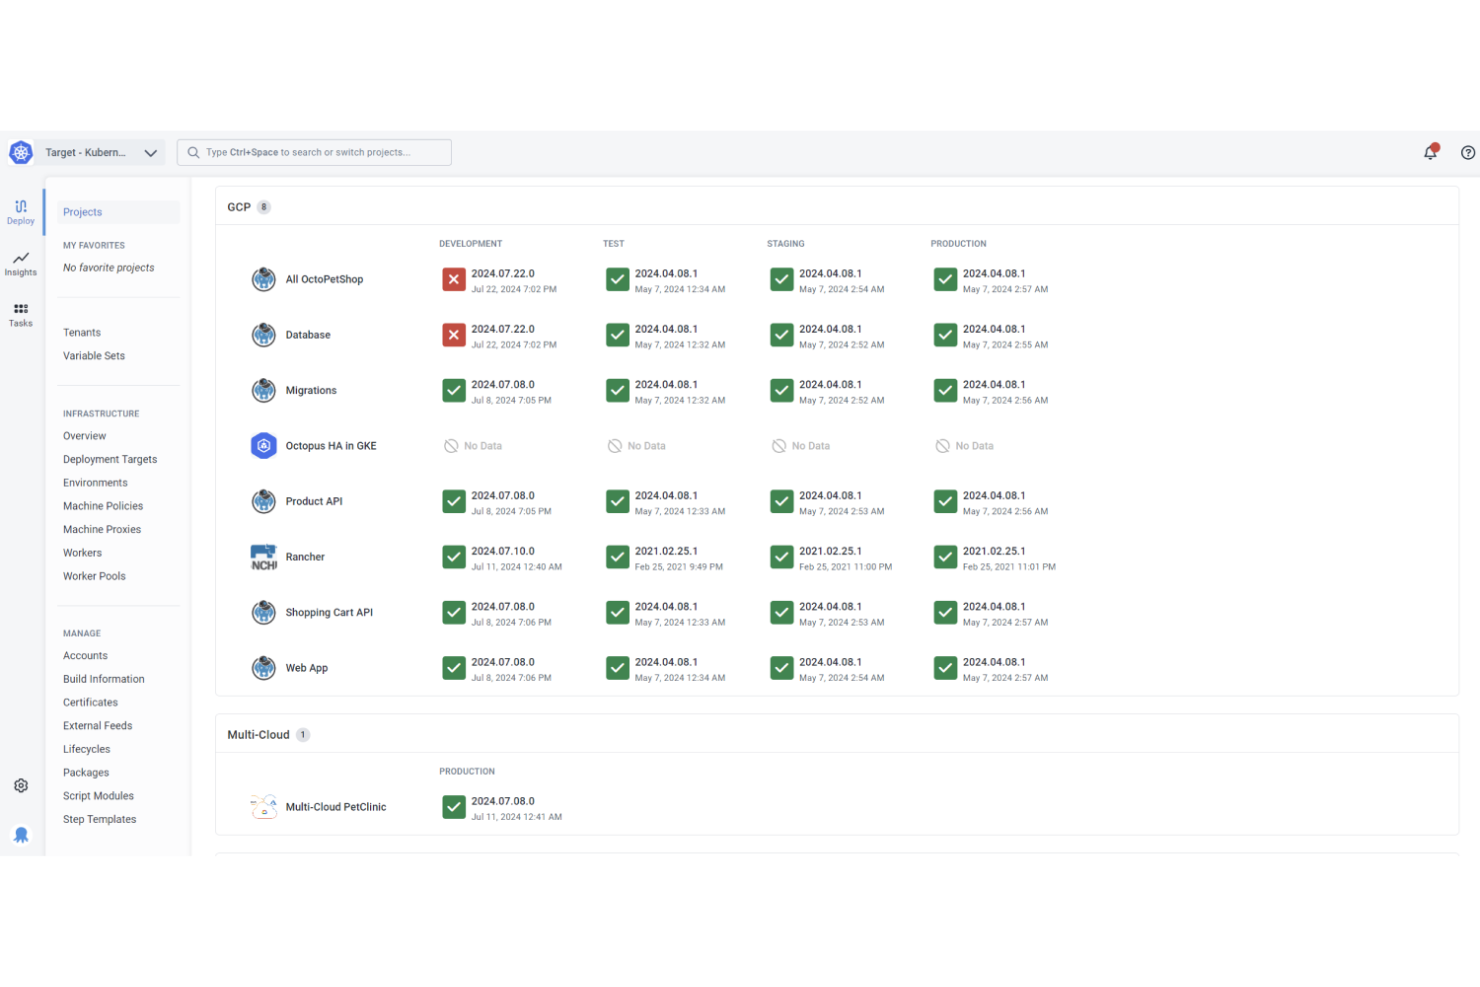Open Shopping Cart API Development release 2024.07.08.0
This screenshot has width=1480, height=987.
503,607
